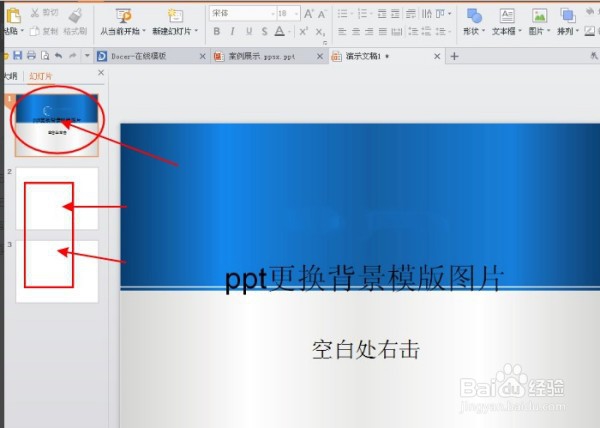Screen dimensions: 600x428
Task: Open the font color dropdown arrow
Action: (290, 32)
